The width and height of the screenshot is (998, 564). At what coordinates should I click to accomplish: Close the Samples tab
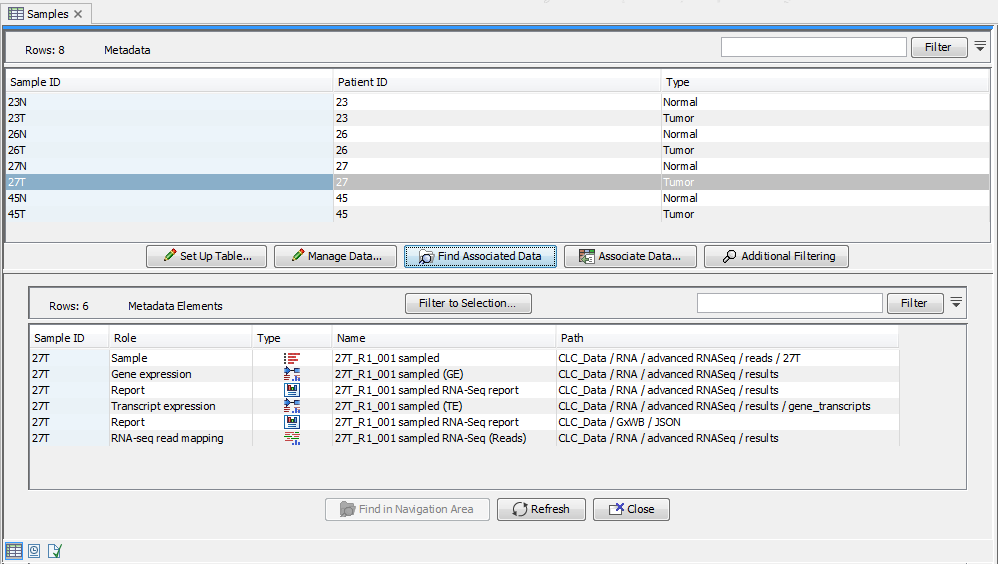pyautogui.click(x=78, y=14)
